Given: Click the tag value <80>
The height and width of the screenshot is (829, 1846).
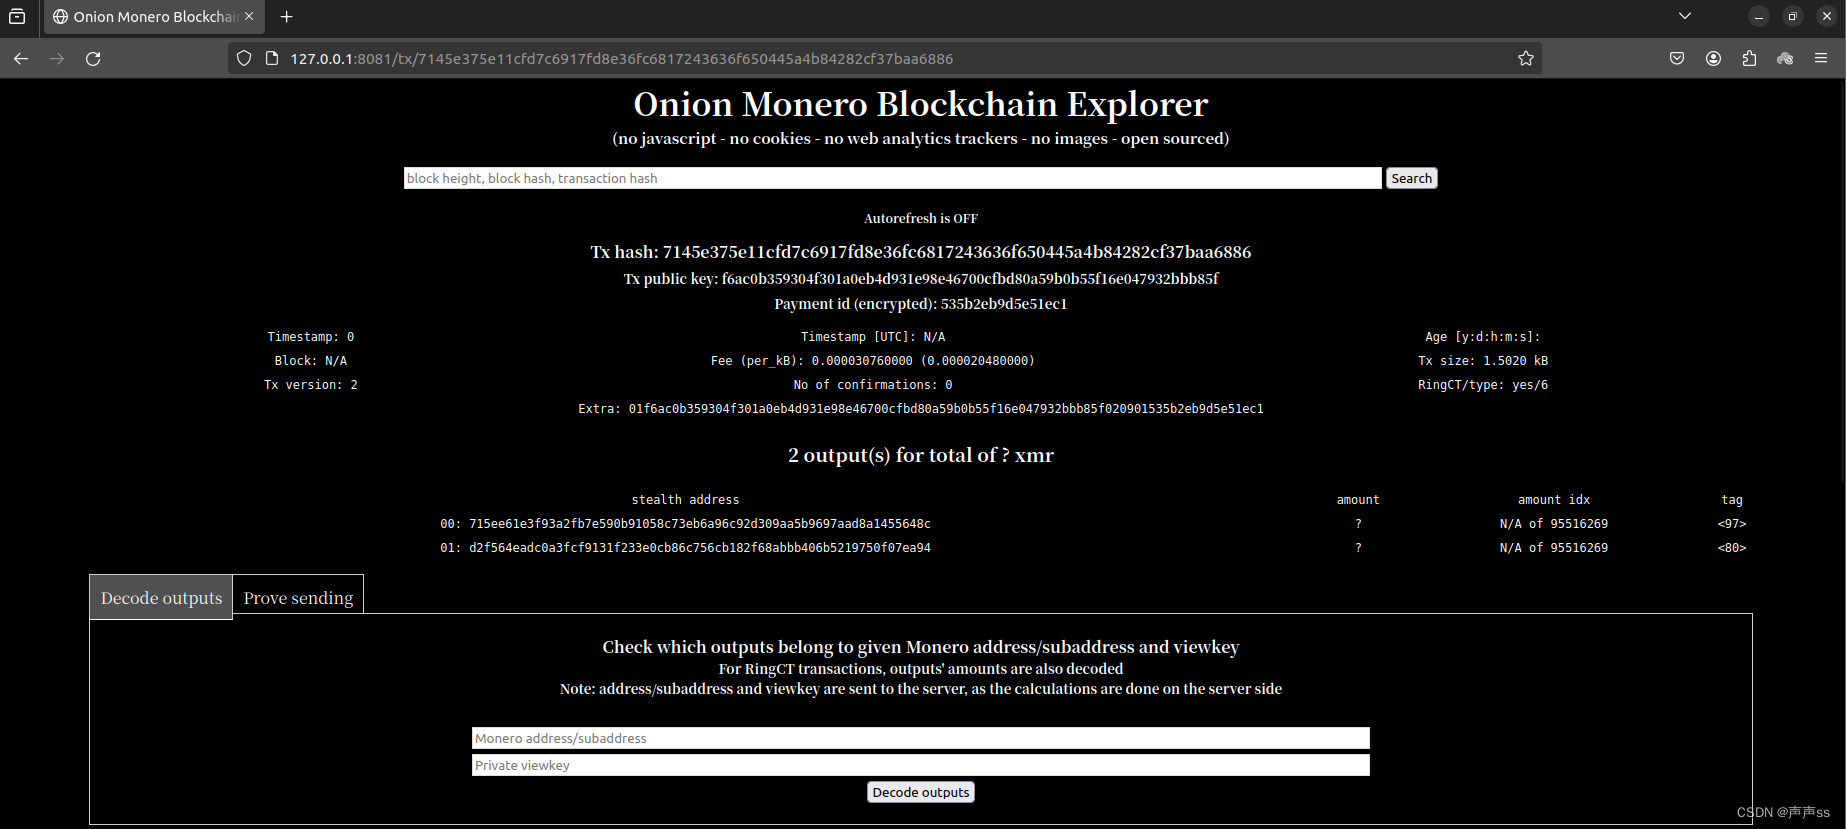Looking at the screenshot, I should 1732,548.
